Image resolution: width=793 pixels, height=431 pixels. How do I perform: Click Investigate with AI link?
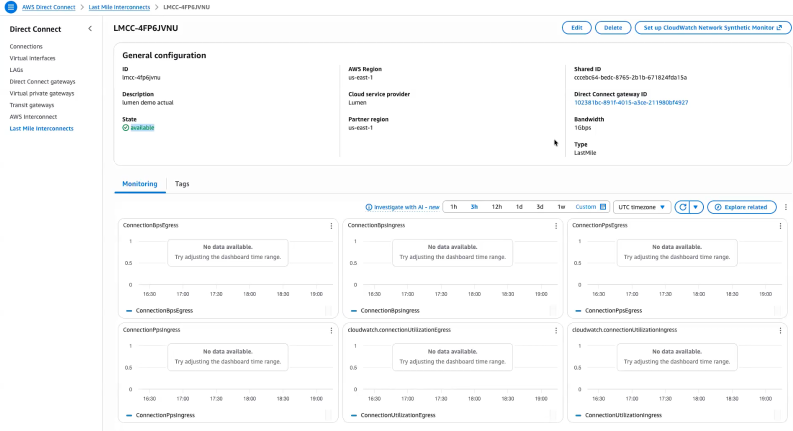402,207
